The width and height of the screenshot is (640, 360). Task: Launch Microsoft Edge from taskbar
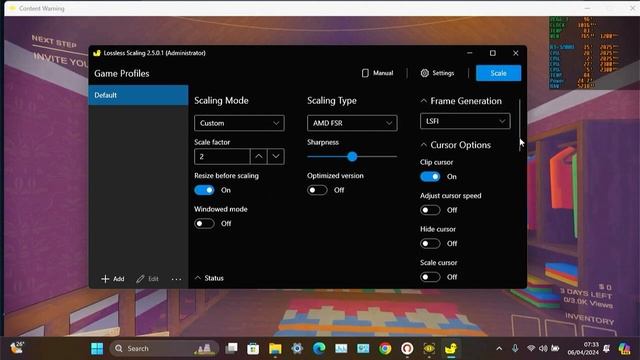point(319,348)
